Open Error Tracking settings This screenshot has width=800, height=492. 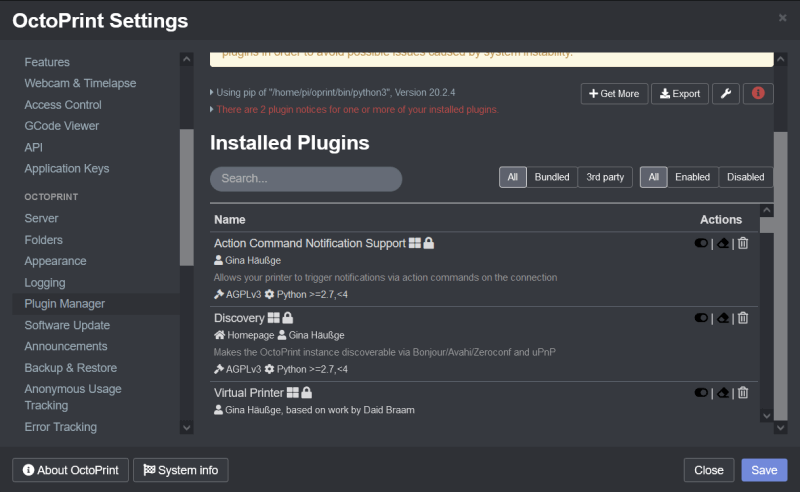click(x=60, y=427)
